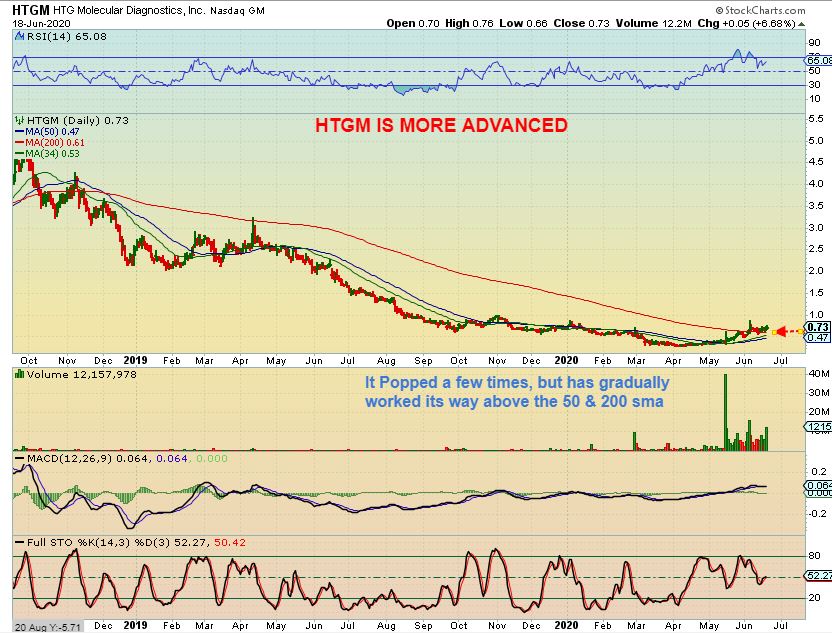The width and height of the screenshot is (832, 633).
Task: Select the RSI(14) 65.08 legend label
Action: pos(67,37)
